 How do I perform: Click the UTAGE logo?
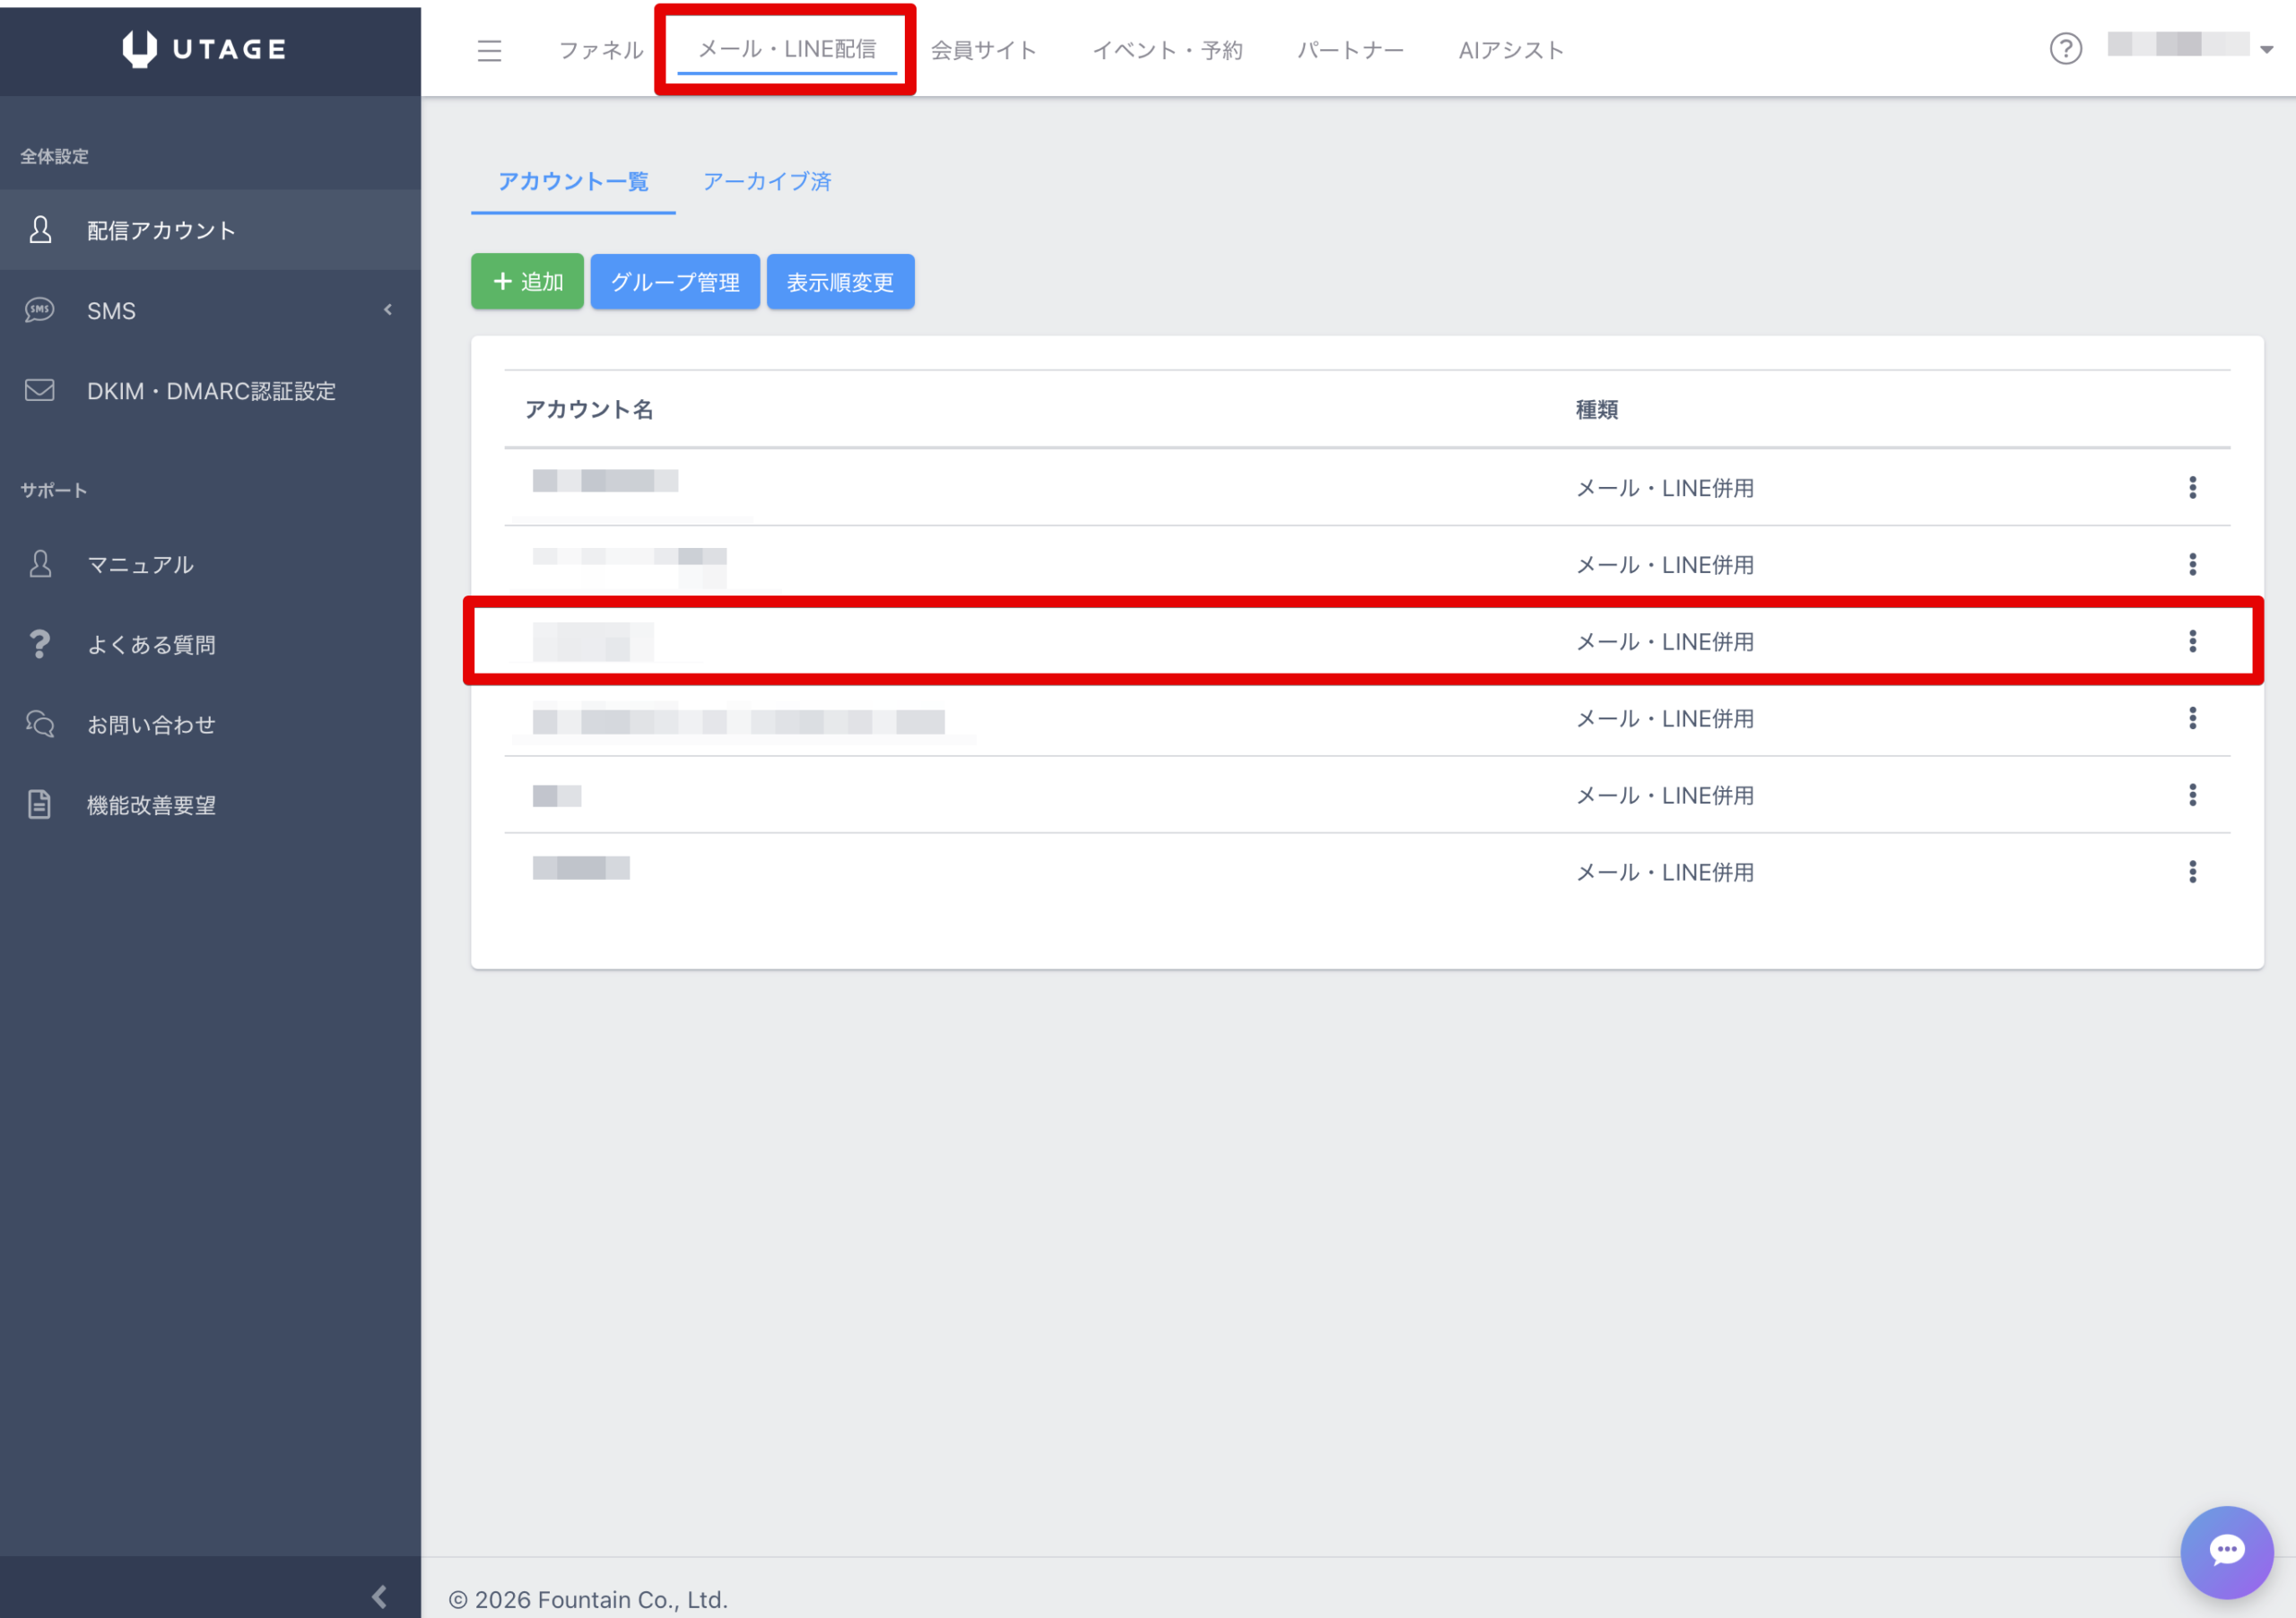click(205, 49)
